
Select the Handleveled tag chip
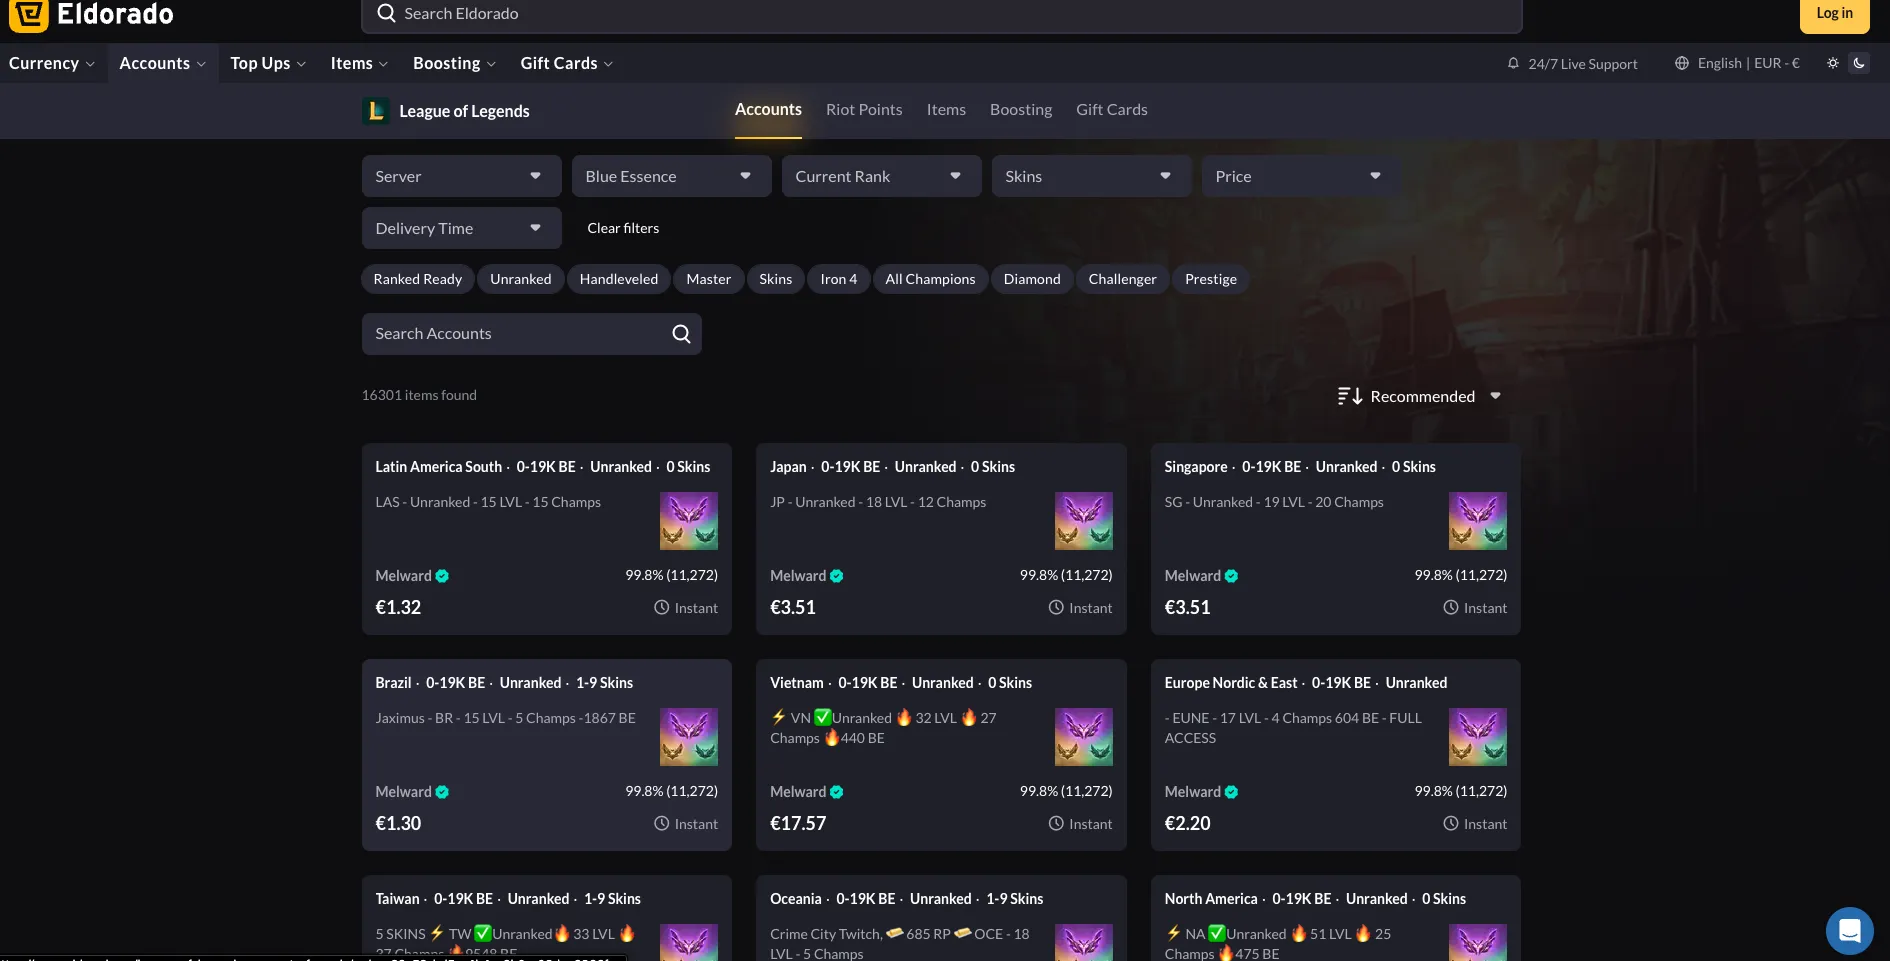(619, 279)
